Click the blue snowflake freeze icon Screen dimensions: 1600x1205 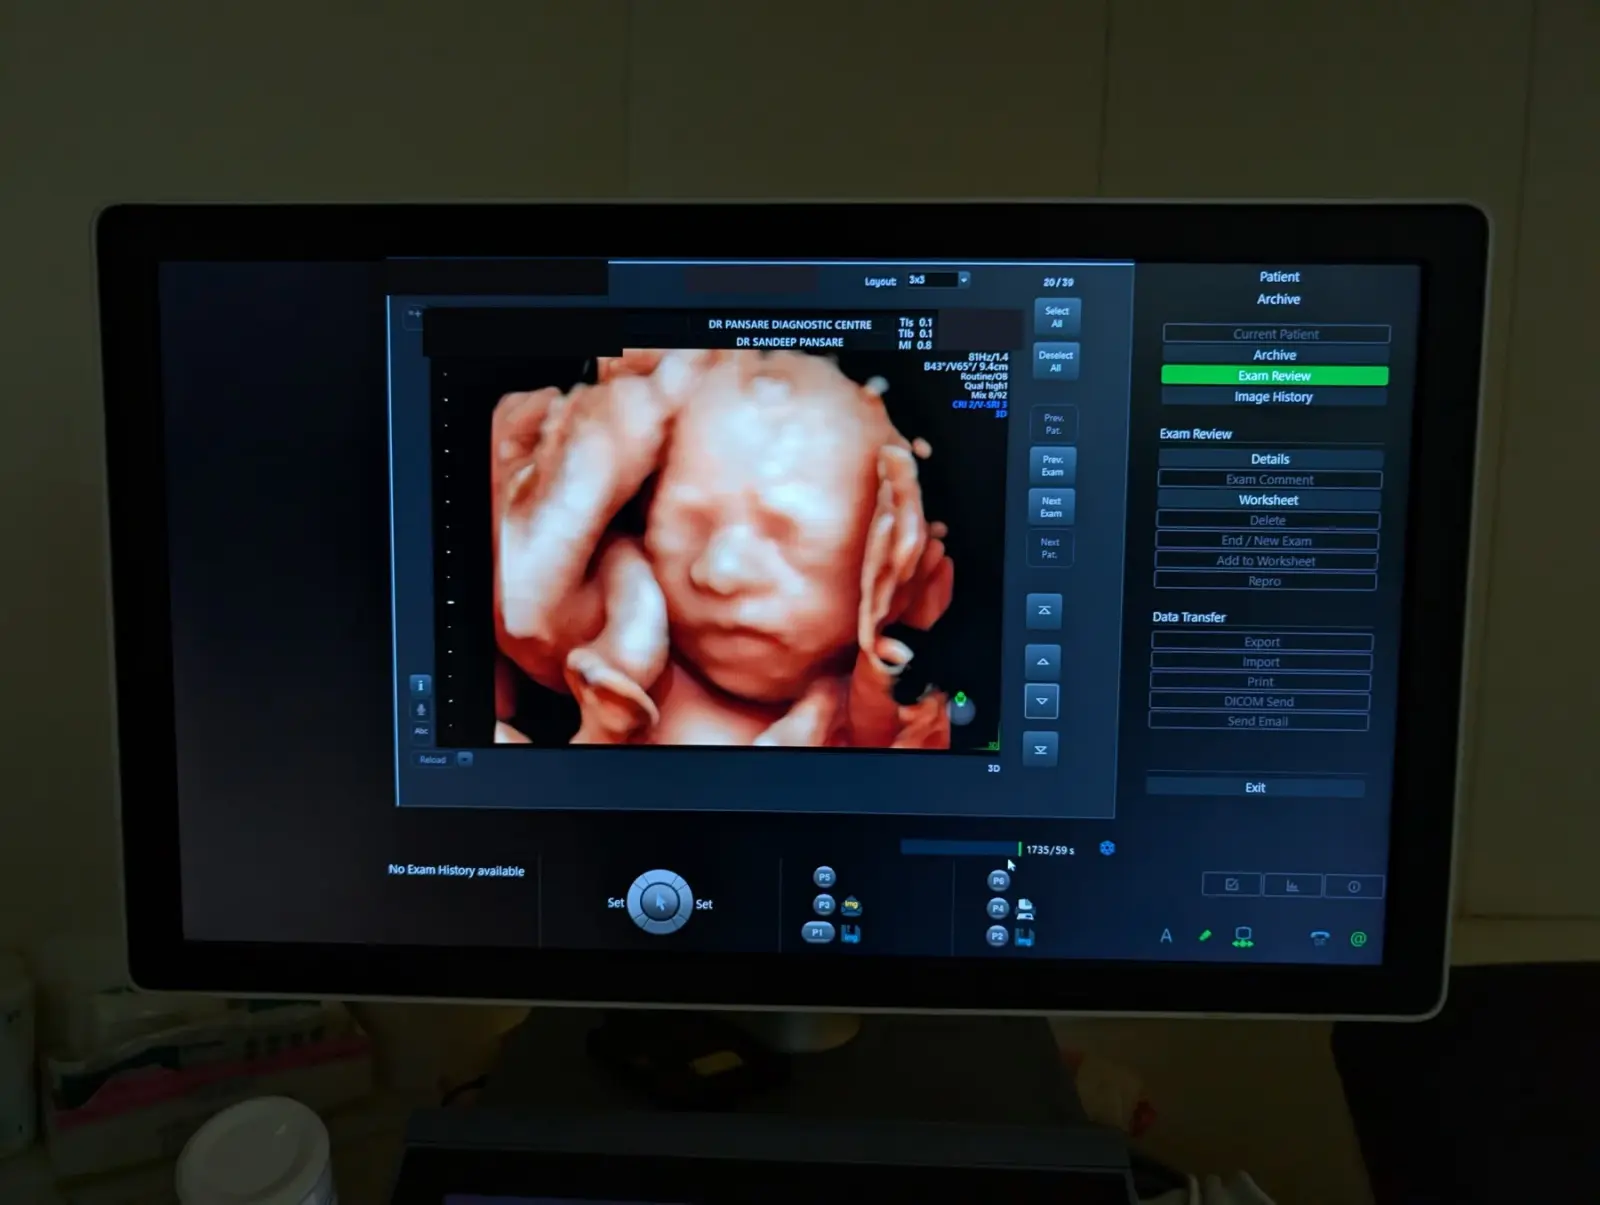[x=1107, y=848]
